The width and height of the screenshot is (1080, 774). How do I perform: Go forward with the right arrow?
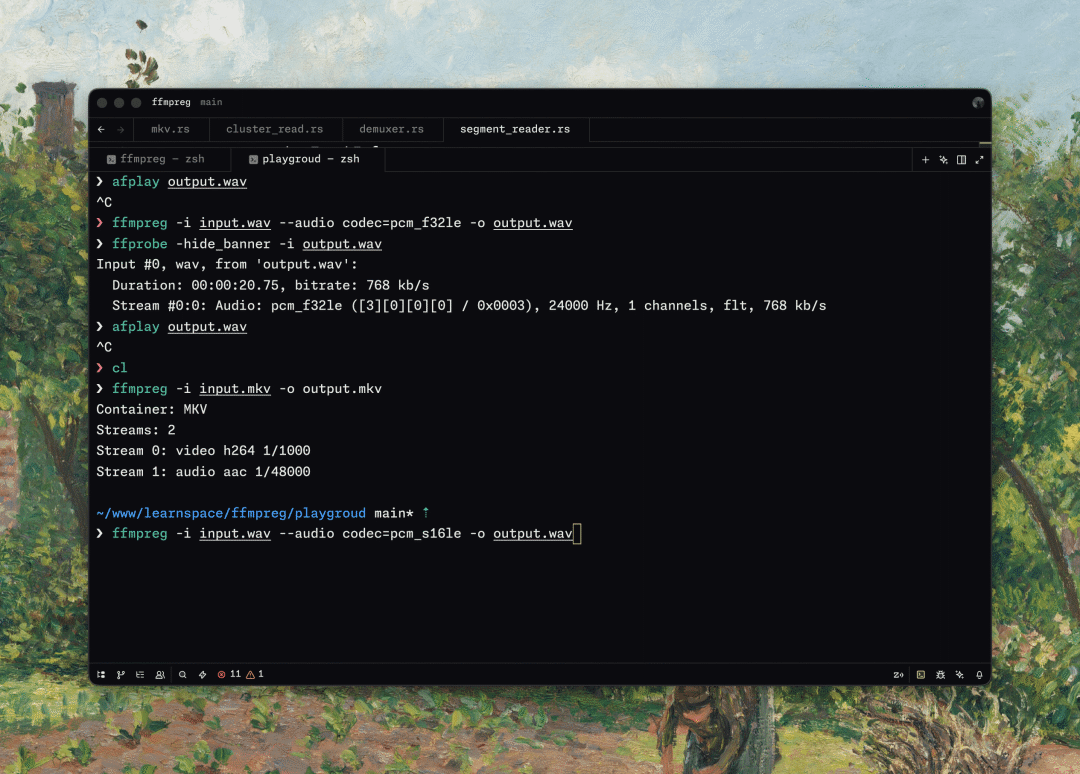click(121, 129)
